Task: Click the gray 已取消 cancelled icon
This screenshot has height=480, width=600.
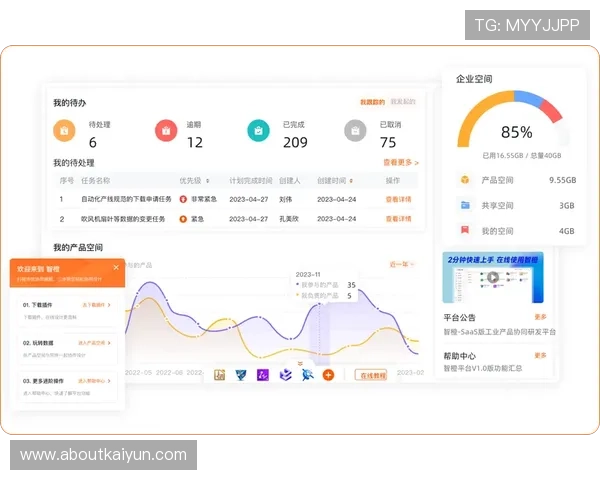Action: (x=355, y=131)
